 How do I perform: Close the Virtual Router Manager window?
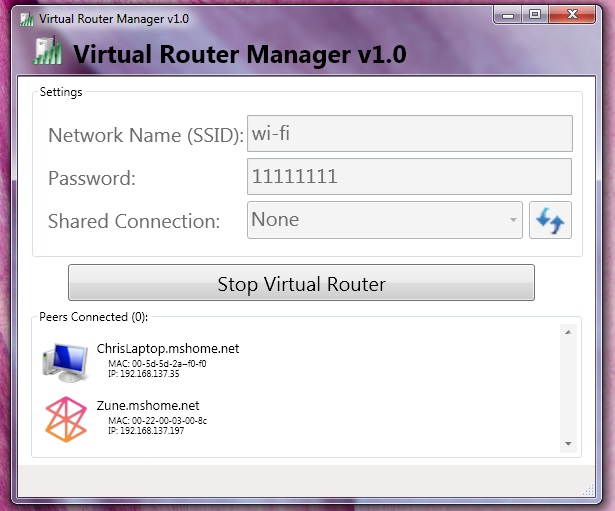click(572, 15)
